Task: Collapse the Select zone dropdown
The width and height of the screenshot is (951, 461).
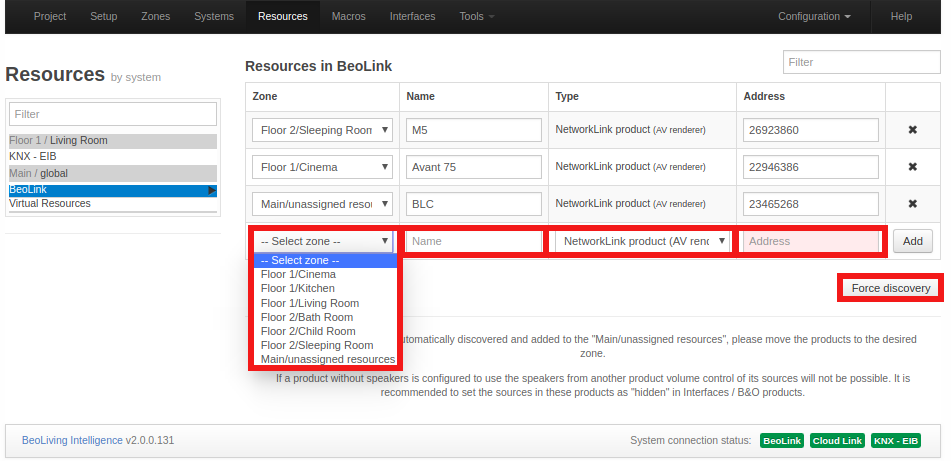Action: click(323, 241)
